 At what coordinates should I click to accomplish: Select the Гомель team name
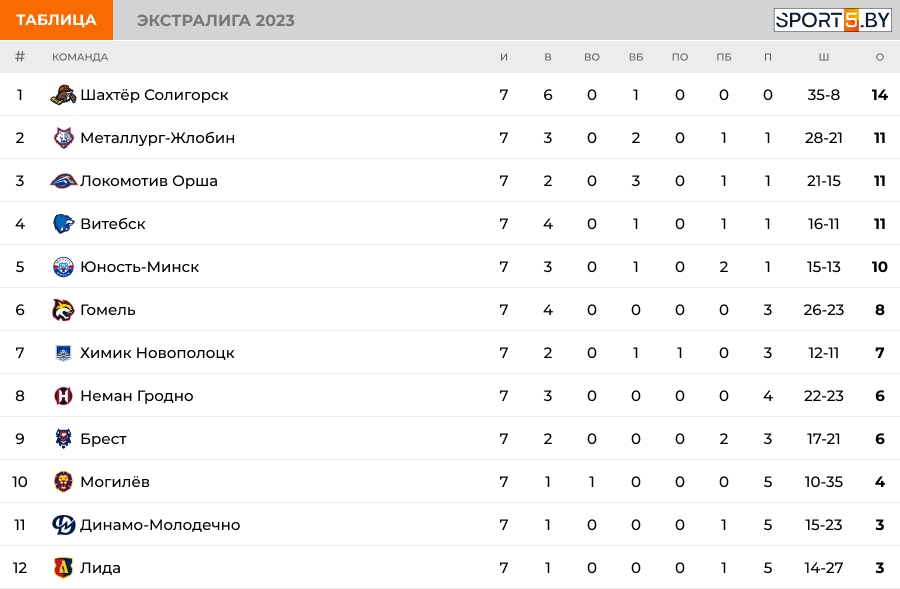[108, 310]
